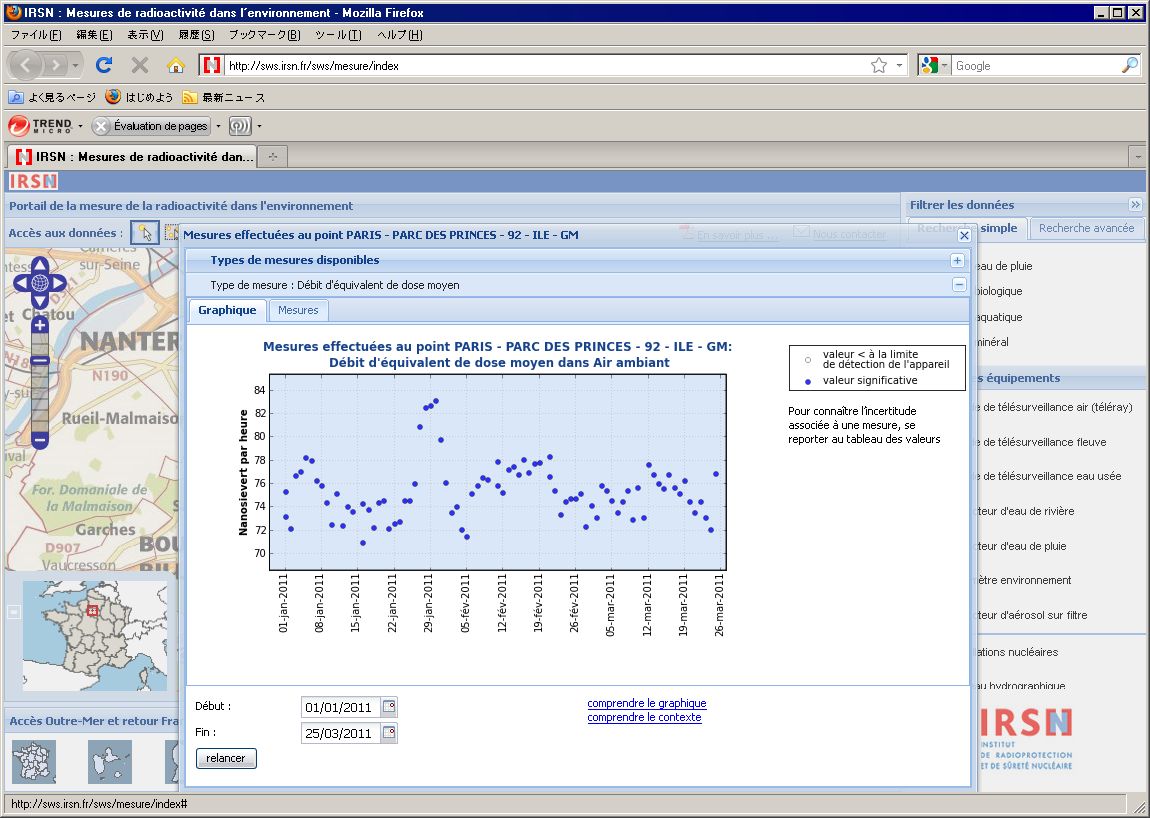
Task: Click the relancer button
Action: click(226, 758)
